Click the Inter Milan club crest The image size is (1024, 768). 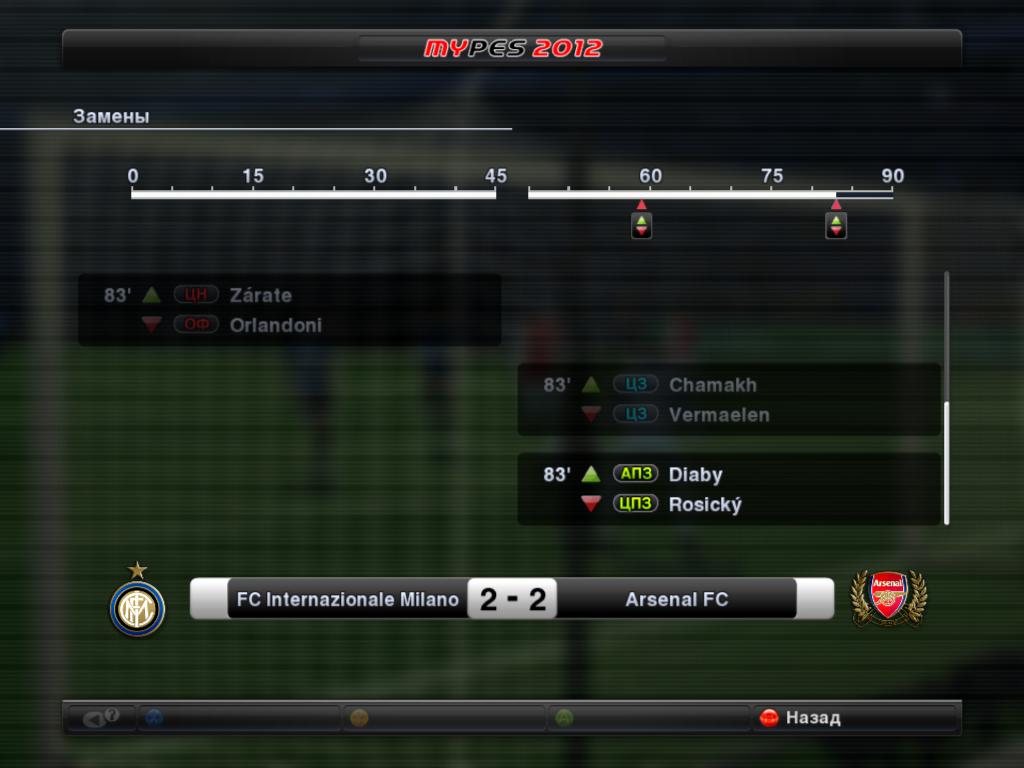tap(137, 599)
